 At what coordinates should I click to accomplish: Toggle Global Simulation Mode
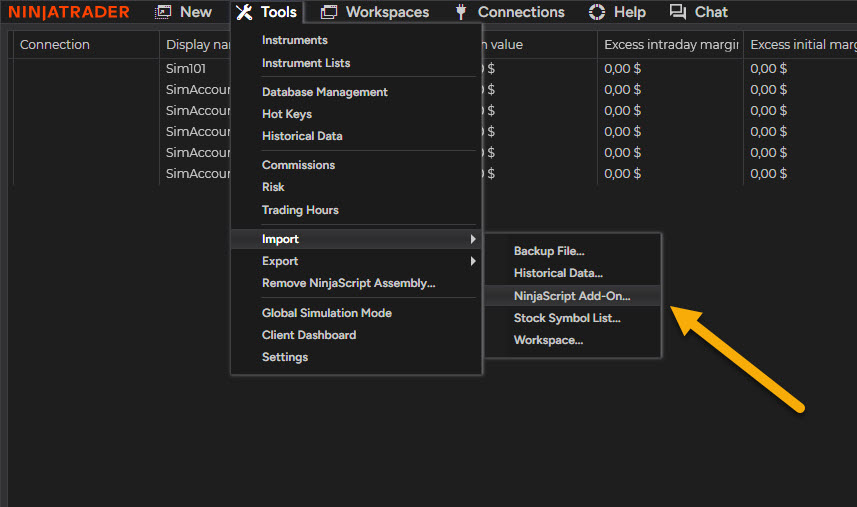327,313
